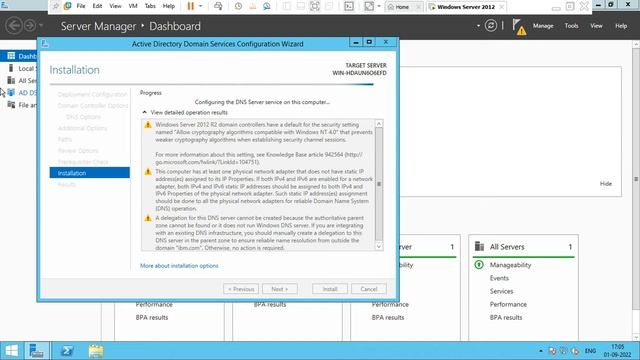Click the Server Manager back arrow
The image size is (640, 360).
pos(14,26)
